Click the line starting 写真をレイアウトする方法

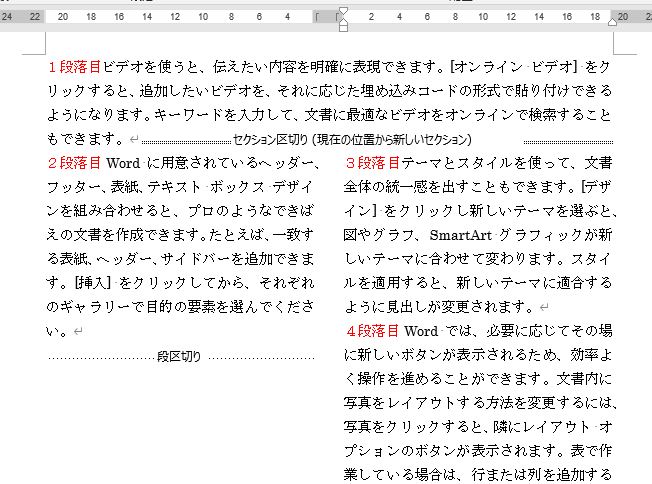pyautogui.click(x=480, y=403)
